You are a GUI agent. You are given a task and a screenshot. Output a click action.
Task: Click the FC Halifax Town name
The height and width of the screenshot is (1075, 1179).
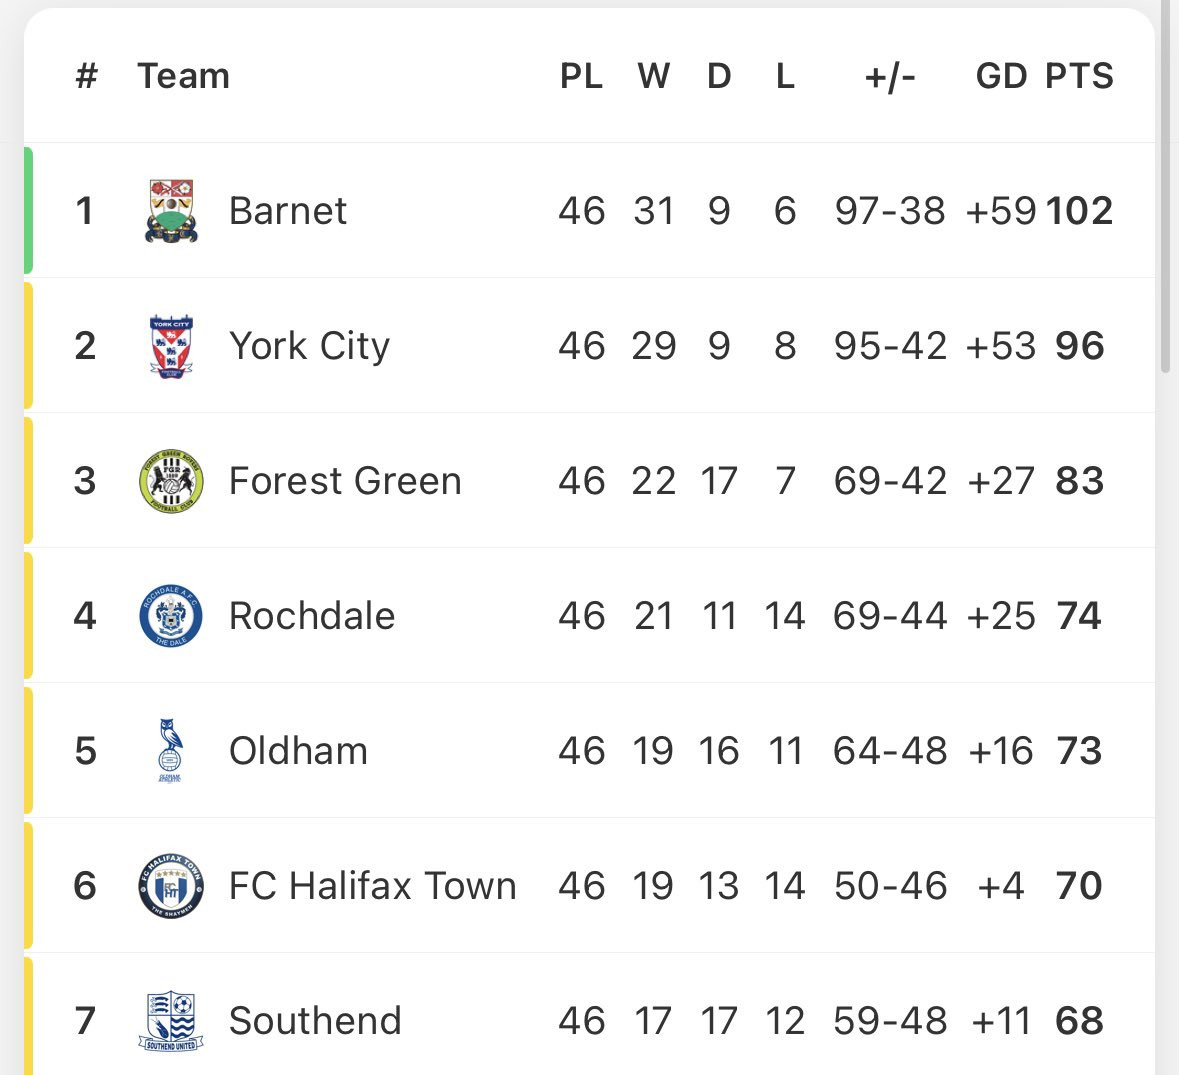click(372, 886)
